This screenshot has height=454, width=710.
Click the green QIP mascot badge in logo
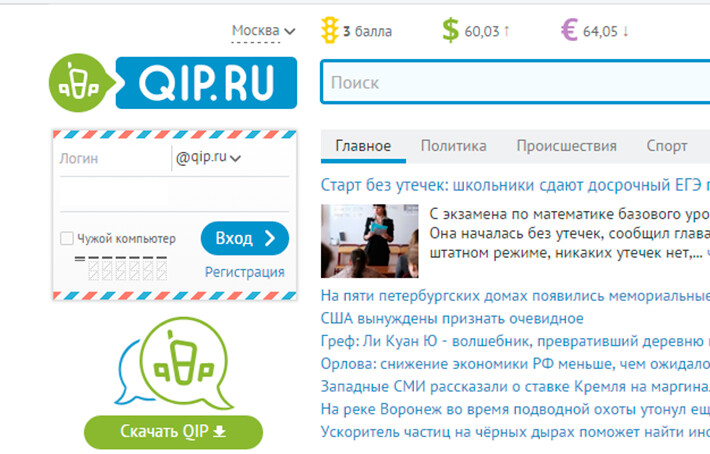pos(84,83)
